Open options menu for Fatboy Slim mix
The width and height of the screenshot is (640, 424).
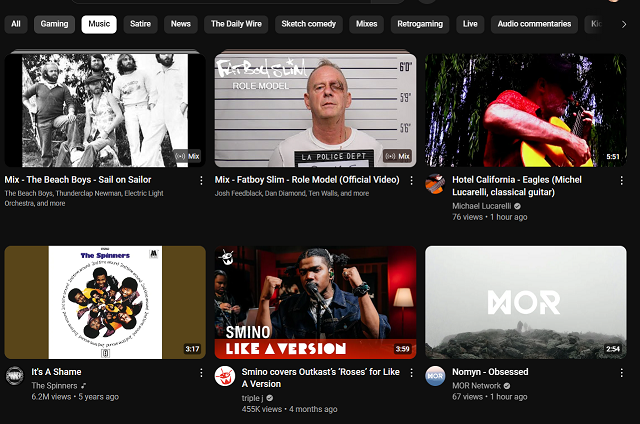click(x=411, y=180)
